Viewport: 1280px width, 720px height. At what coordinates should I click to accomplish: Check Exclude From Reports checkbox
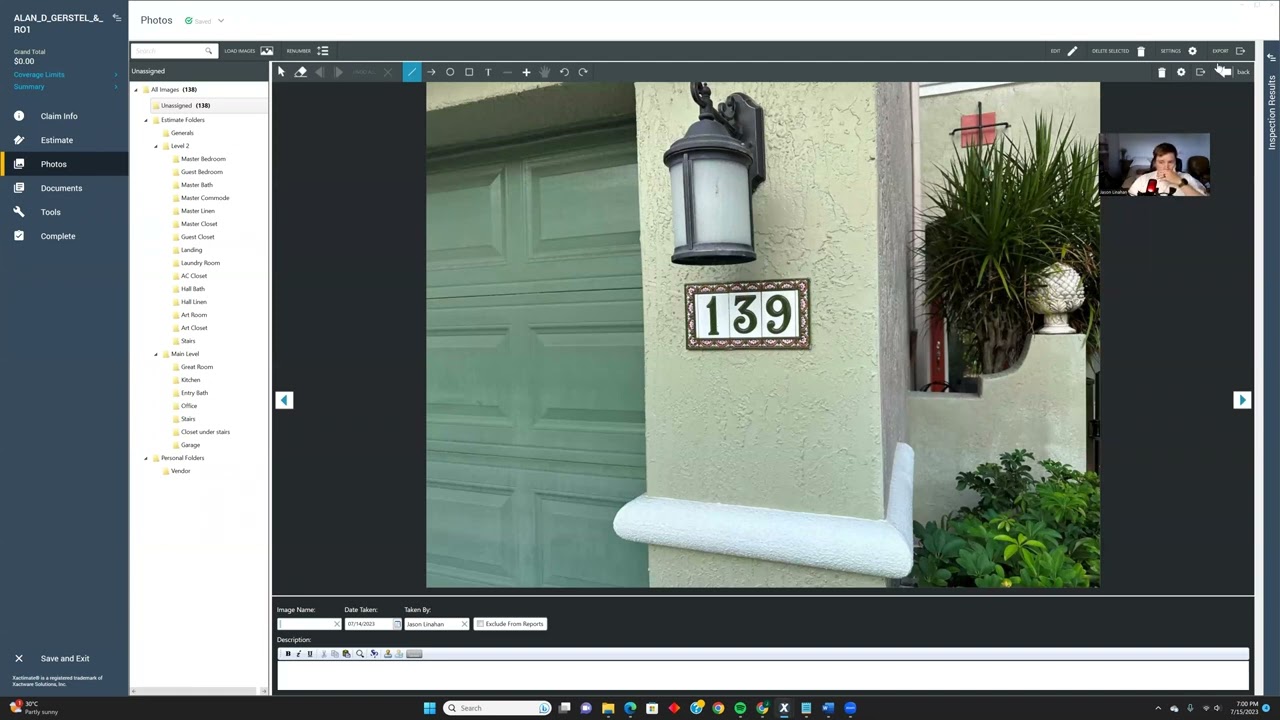pos(480,624)
